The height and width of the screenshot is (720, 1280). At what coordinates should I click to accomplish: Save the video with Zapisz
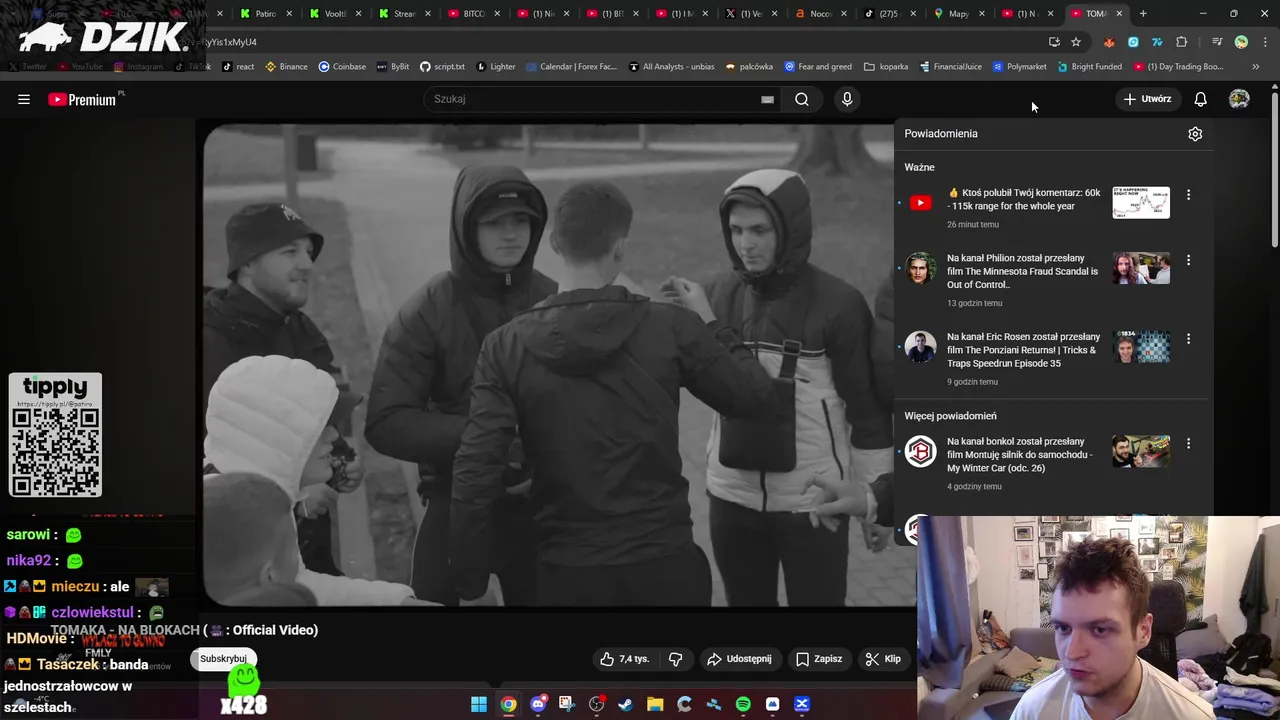pos(819,659)
